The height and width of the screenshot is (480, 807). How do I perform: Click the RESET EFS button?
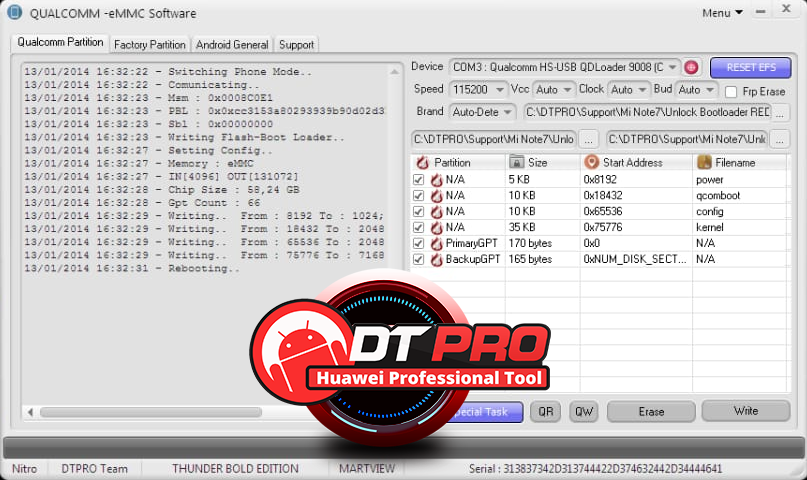click(x=750, y=67)
